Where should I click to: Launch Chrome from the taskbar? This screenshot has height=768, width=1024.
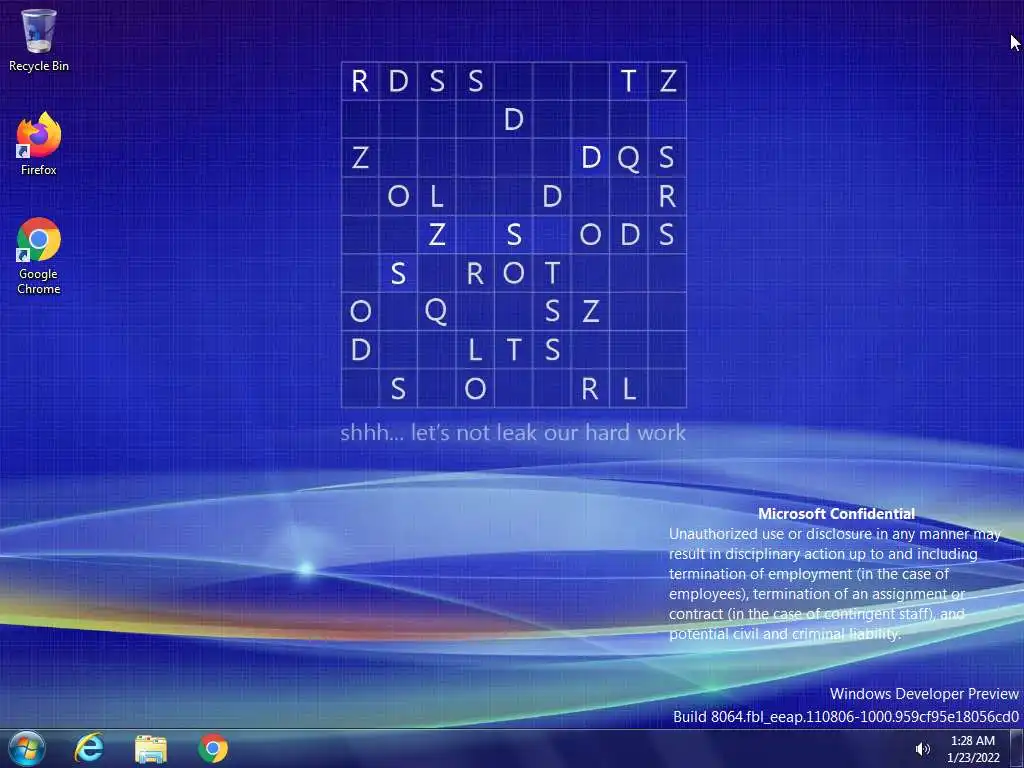[213, 748]
